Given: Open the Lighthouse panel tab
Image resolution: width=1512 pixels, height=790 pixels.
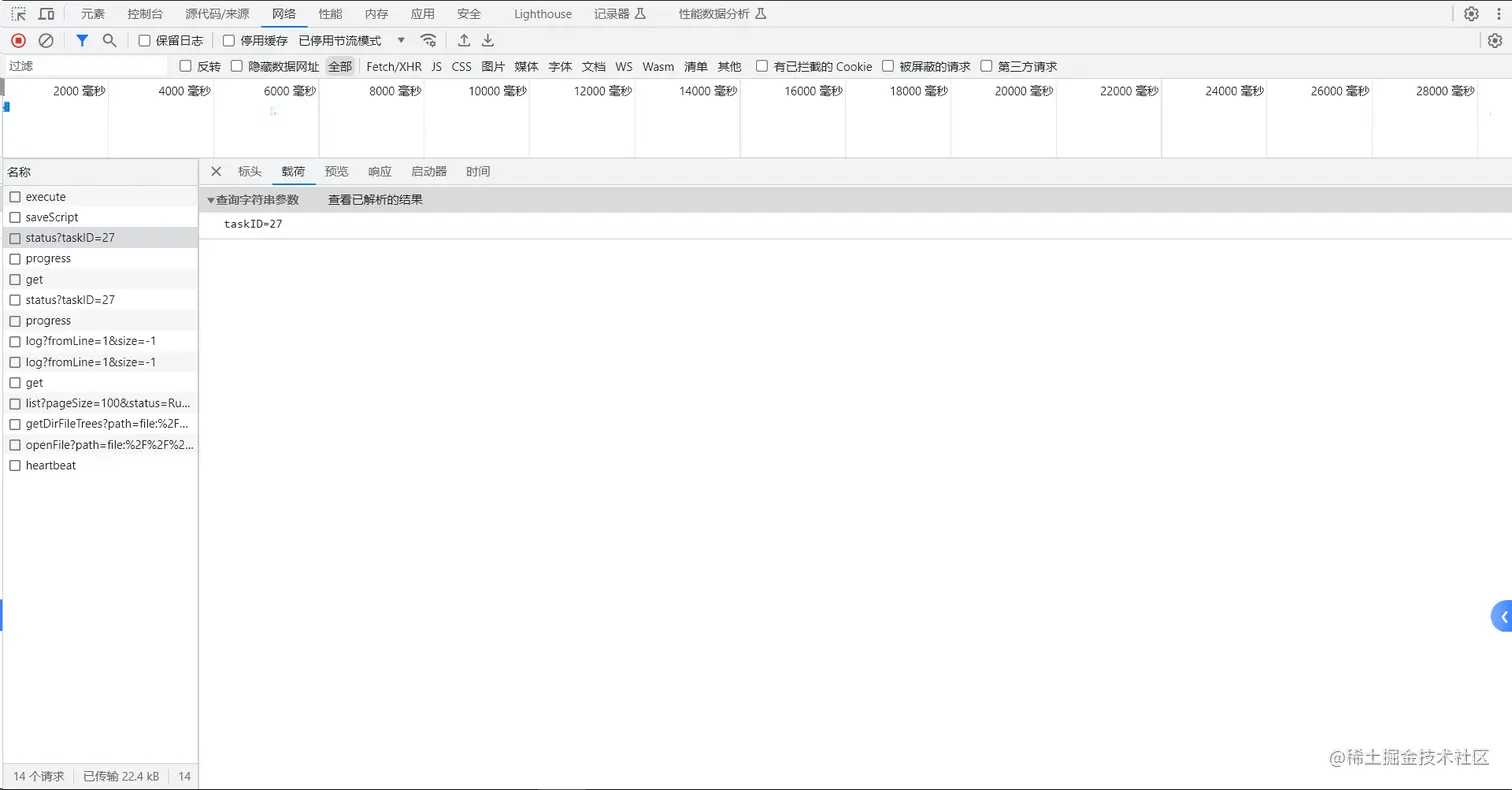Looking at the screenshot, I should [x=543, y=14].
